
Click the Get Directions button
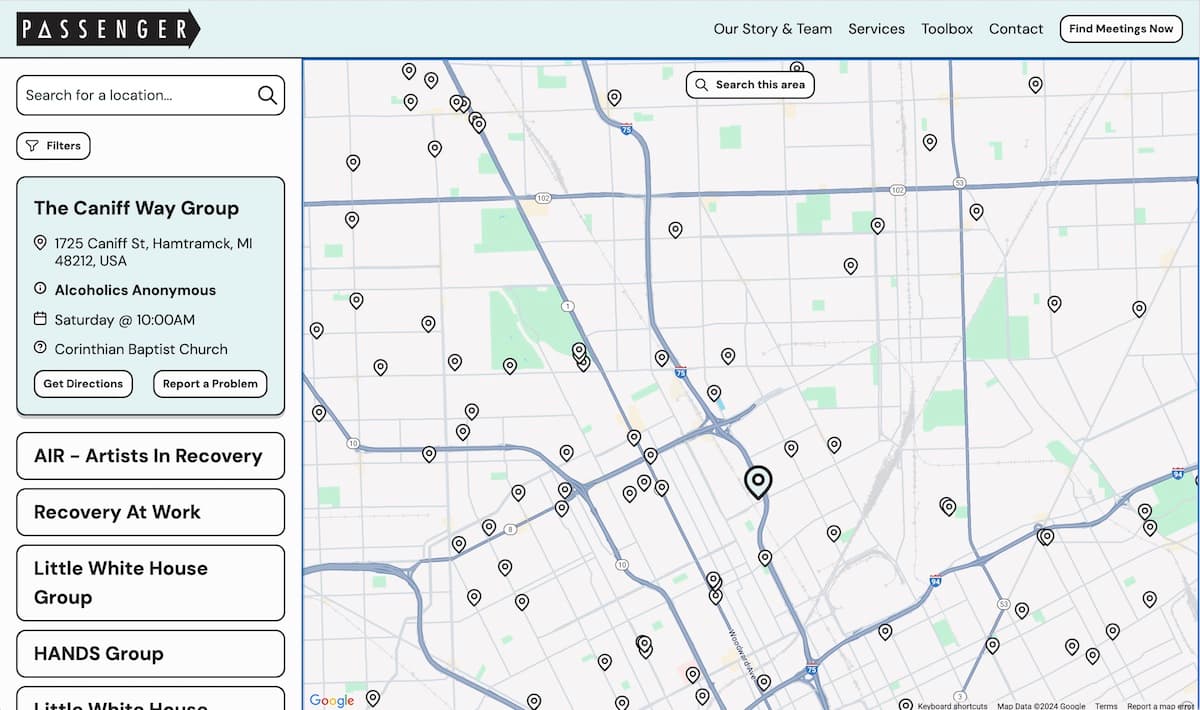(x=83, y=384)
